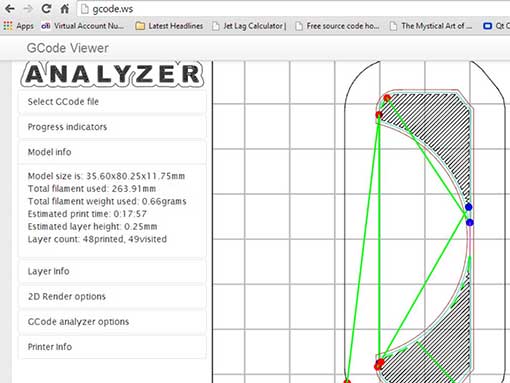The width and height of the screenshot is (510, 383).
Task: Expand the Select GCode file section
Action: coord(112,102)
